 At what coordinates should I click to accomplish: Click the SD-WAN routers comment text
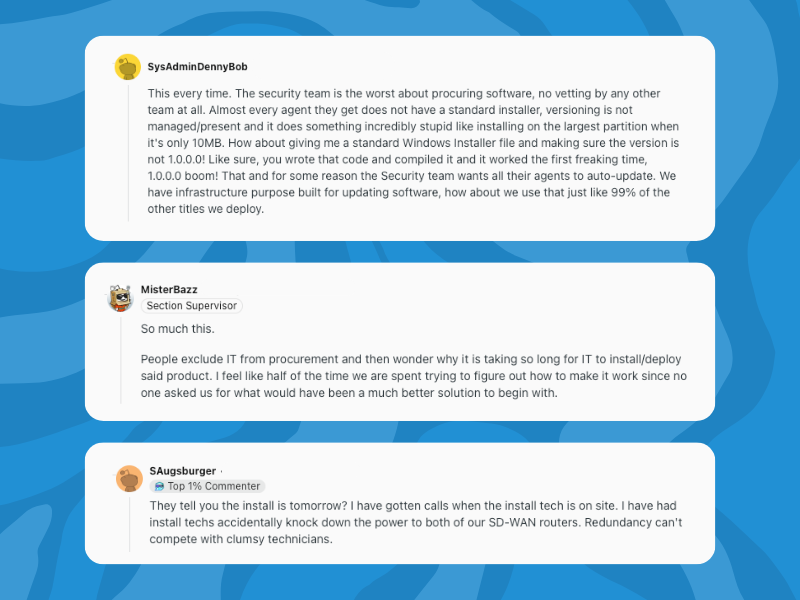416,522
